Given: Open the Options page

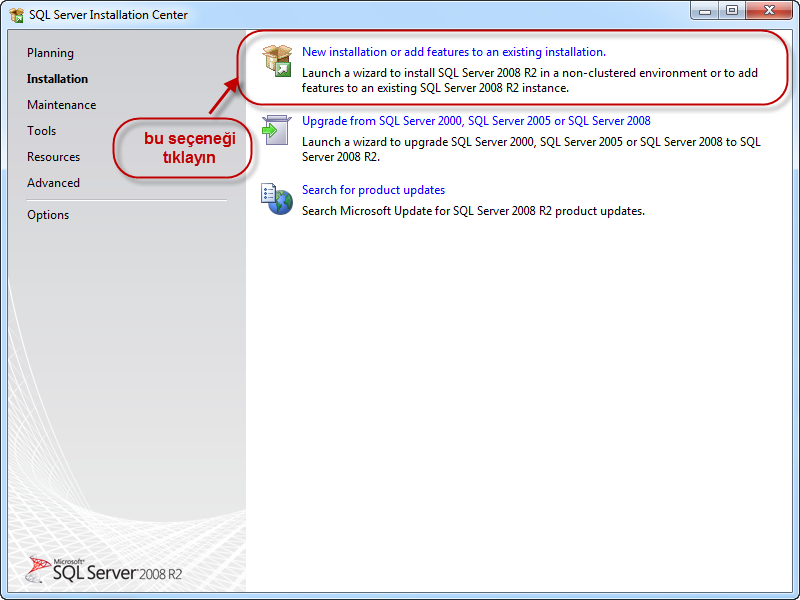Looking at the screenshot, I should 48,215.
